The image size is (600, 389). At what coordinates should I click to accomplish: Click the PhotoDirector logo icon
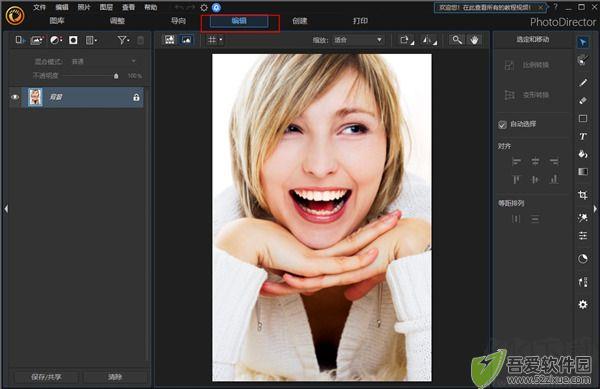click(15, 15)
